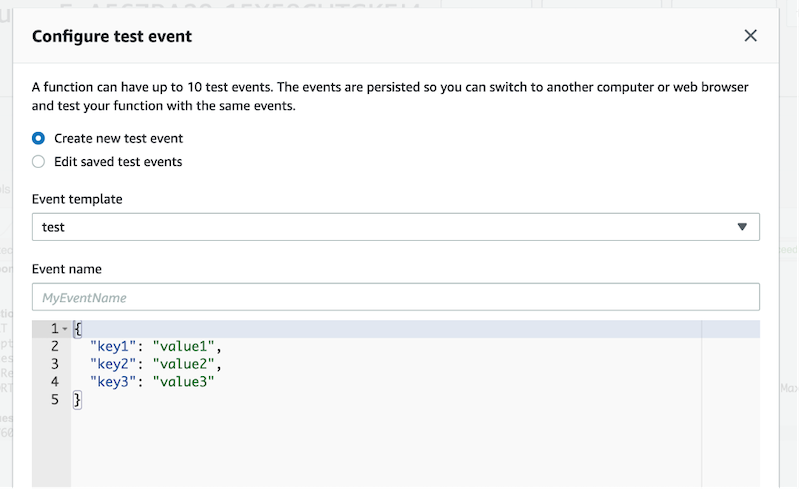Open the Event template combo box showing test

[x=395, y=227]
